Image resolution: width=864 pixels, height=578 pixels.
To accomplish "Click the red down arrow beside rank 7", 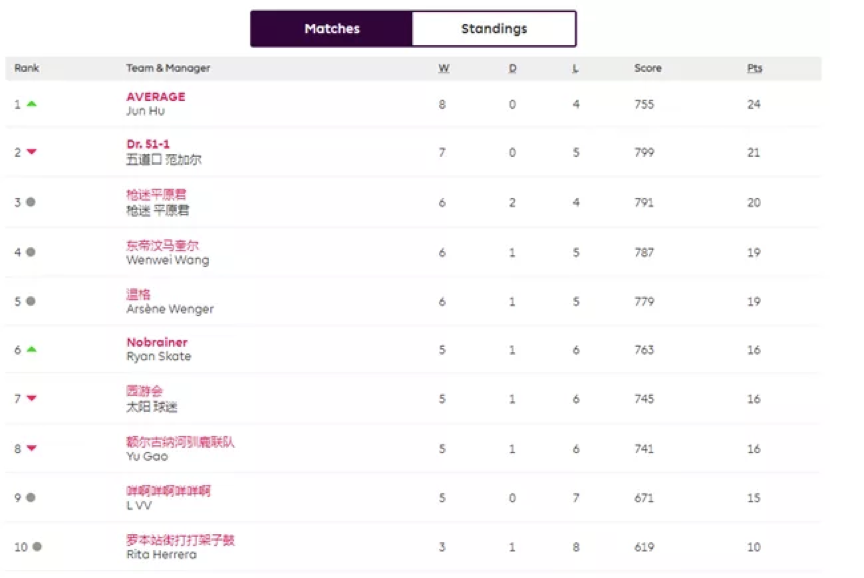I will coord(32,399).
